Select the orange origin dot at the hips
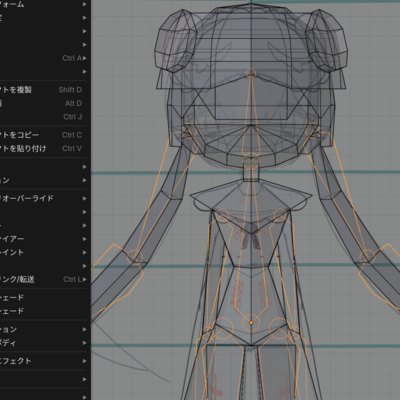Viewport: 400px width, 400px height. (x=251, y=323)
